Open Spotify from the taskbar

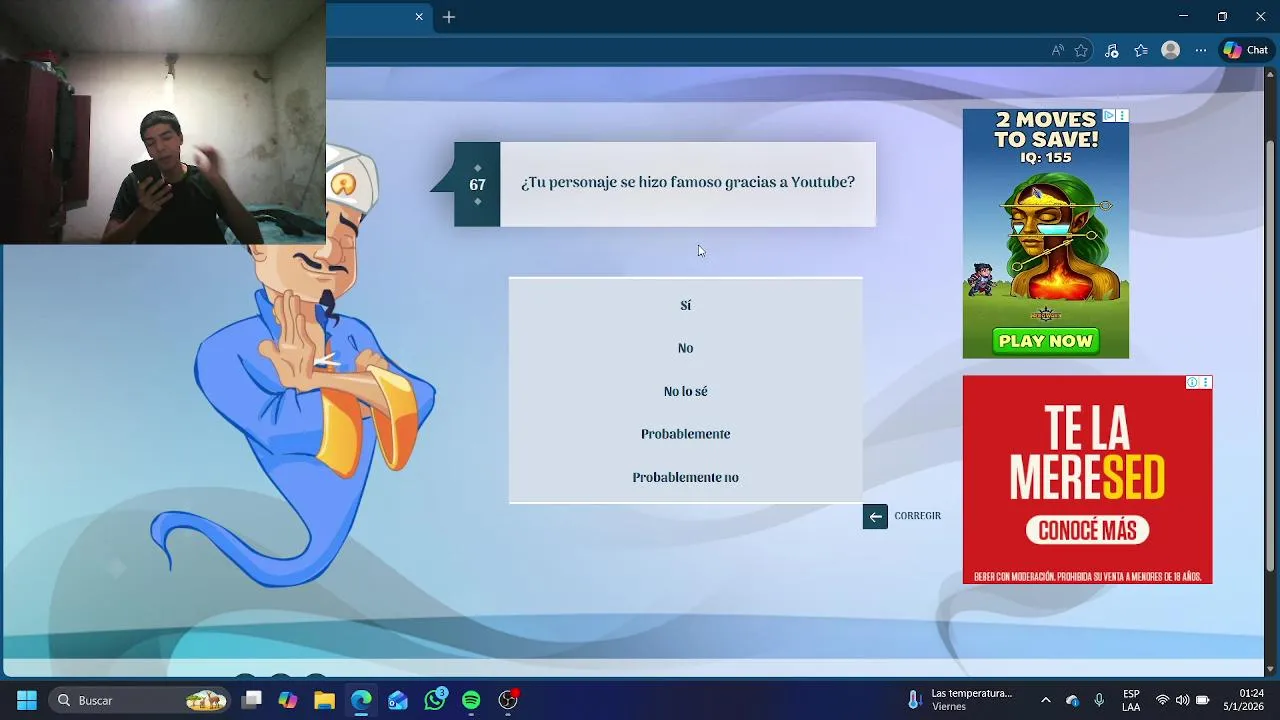click(x=471, y=700)
